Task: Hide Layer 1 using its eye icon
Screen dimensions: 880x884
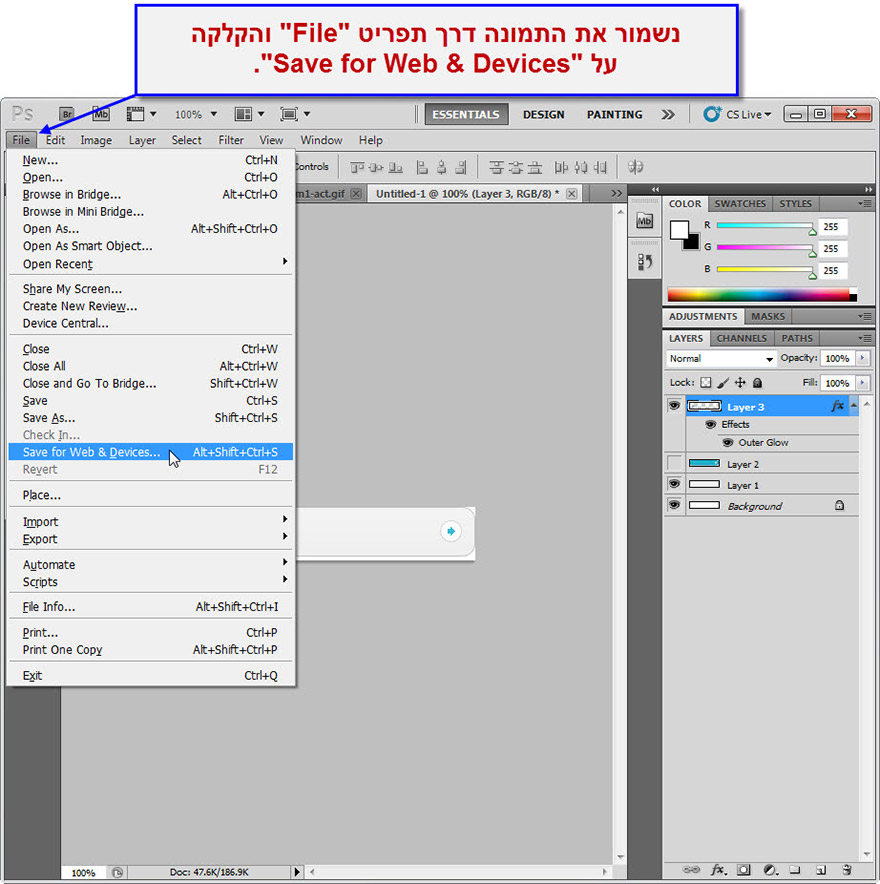Action: (674, 484)
